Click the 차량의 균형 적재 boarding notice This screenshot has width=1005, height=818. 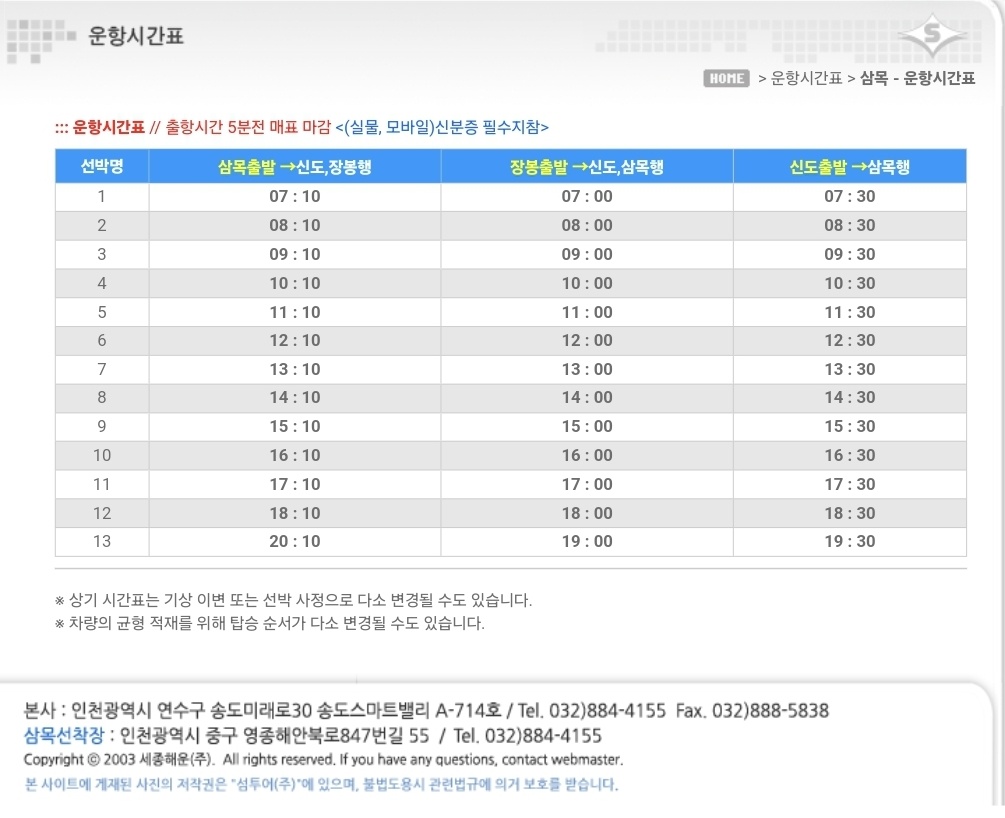coord(270,623)
